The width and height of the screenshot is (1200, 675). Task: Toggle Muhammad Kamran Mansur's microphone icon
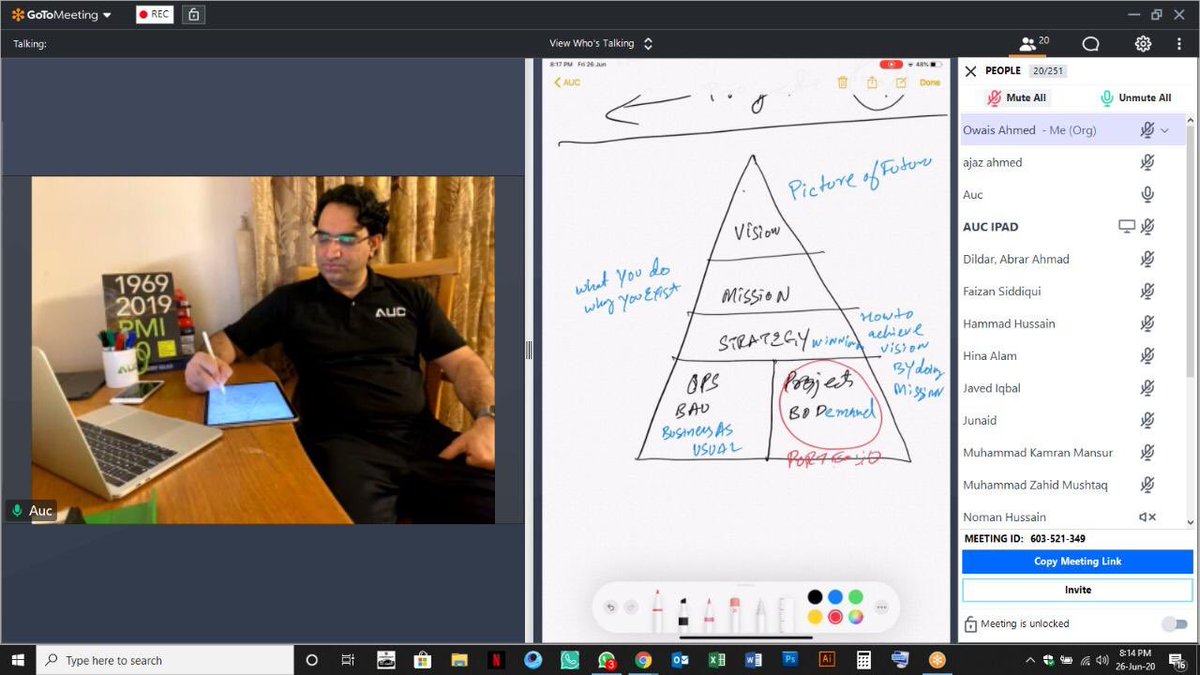point(1148,452)
